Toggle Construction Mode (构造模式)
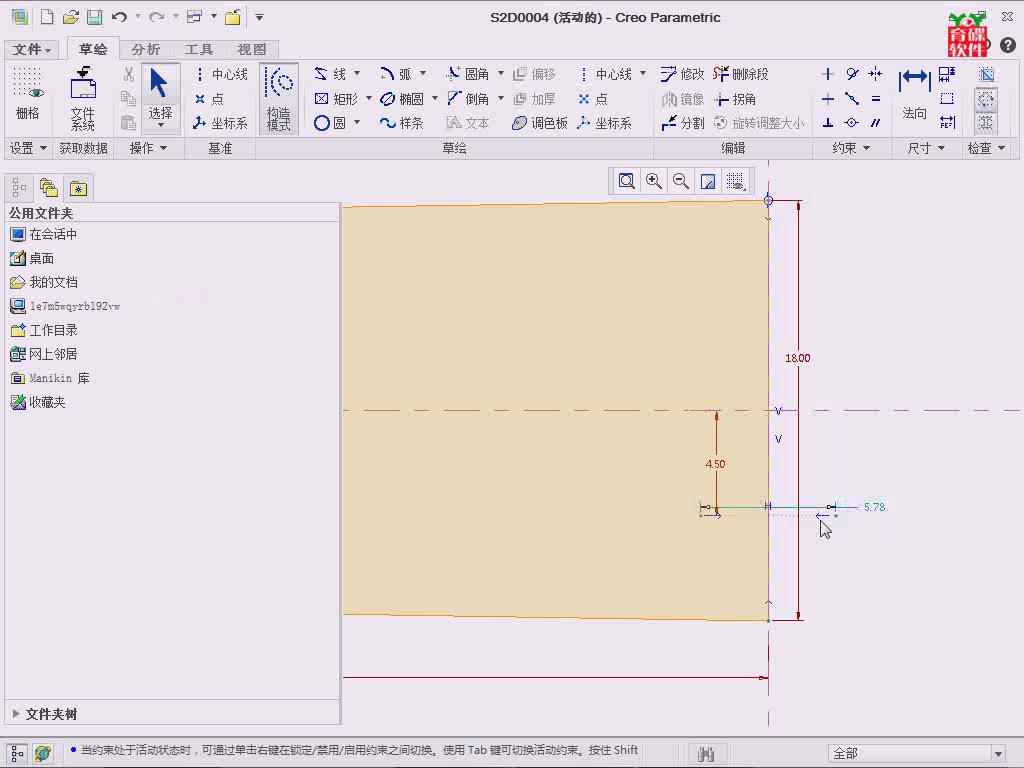 tap(279, 99)
